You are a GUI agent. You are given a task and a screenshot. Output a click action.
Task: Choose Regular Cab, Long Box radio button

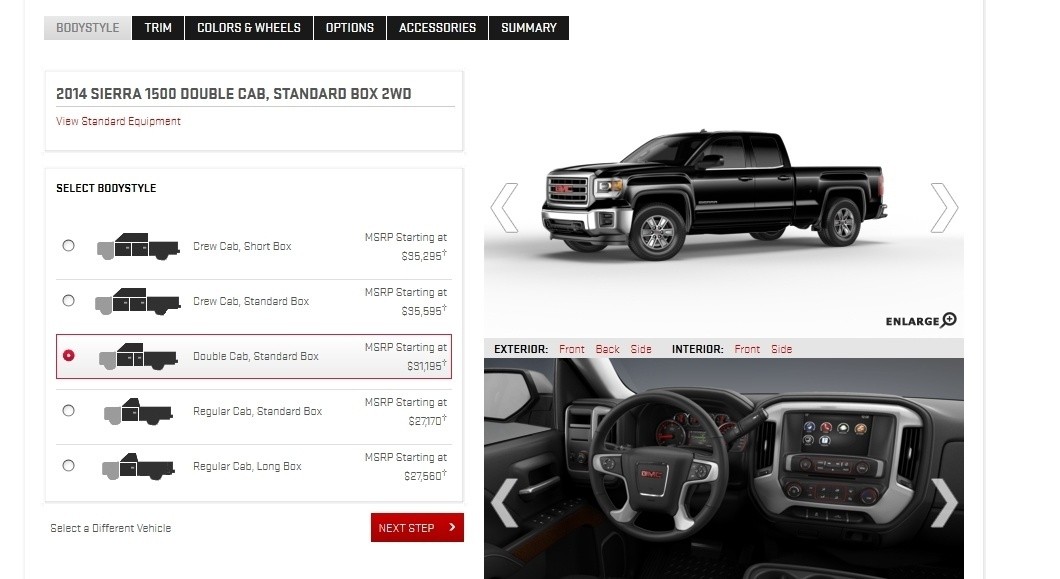coord(68,465)
